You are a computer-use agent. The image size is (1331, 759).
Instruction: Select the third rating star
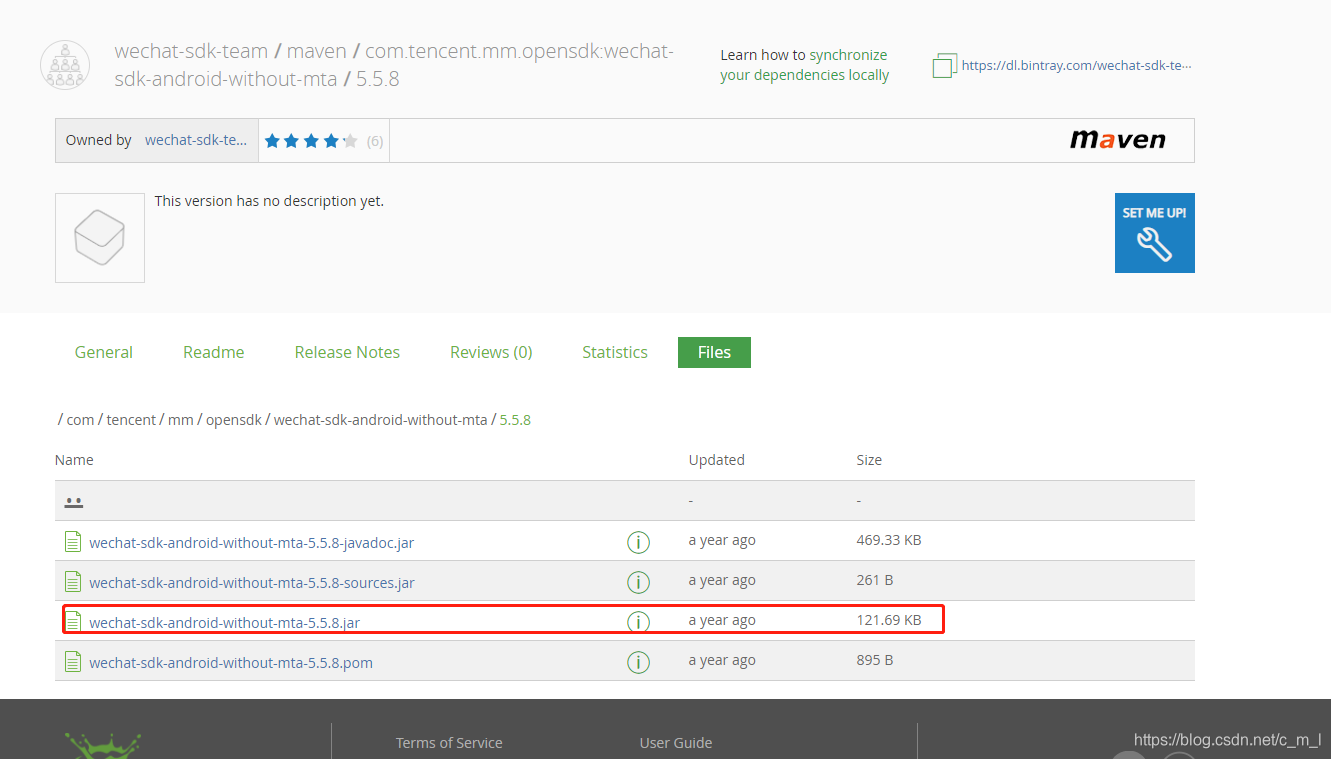click(x=311, y=141)
